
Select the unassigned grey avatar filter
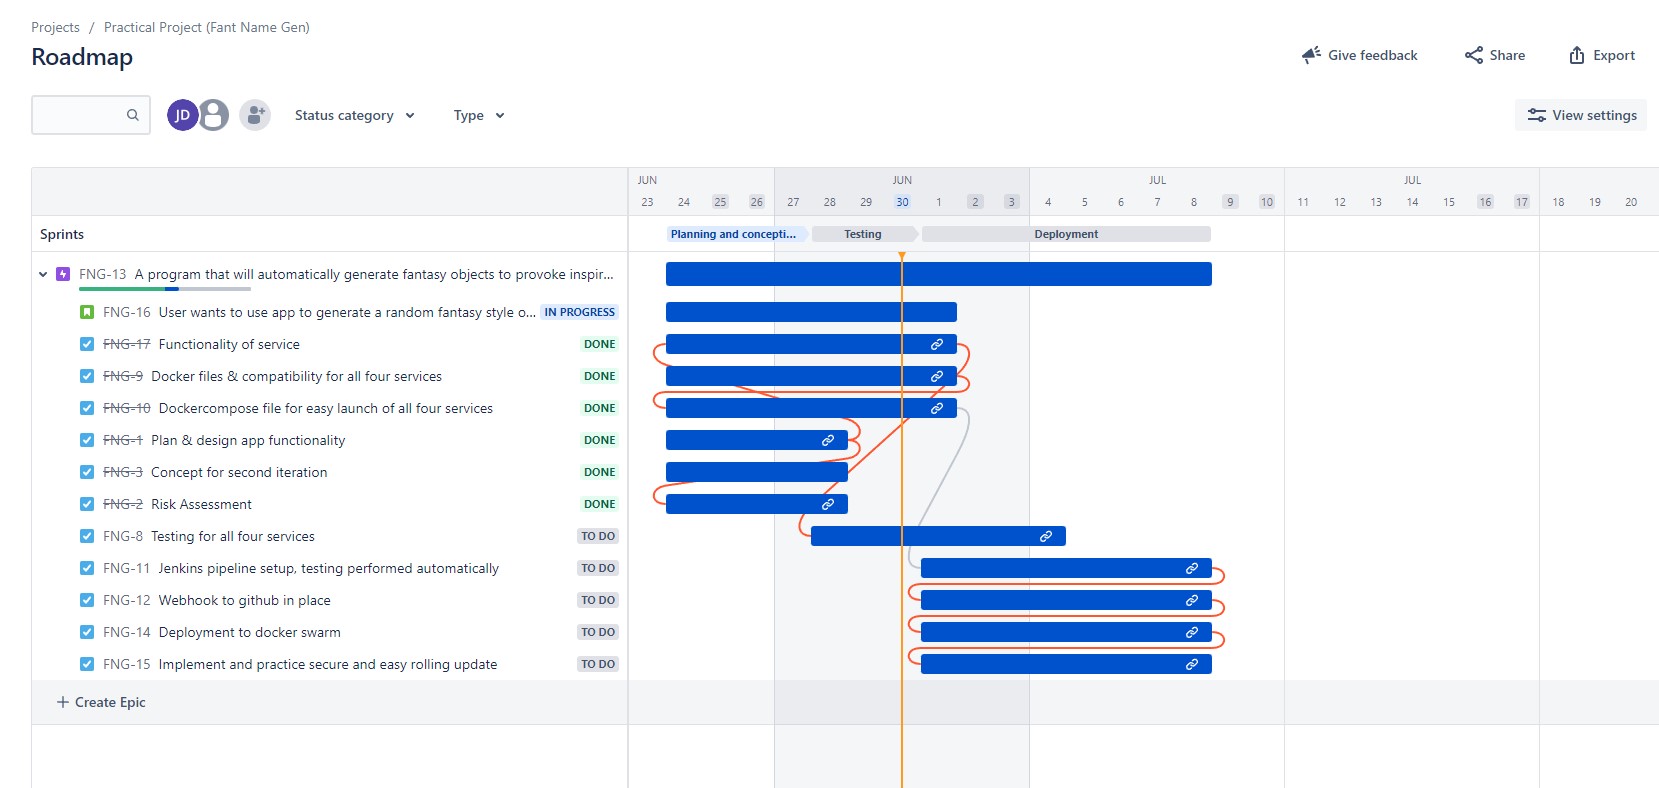(213, 115)
